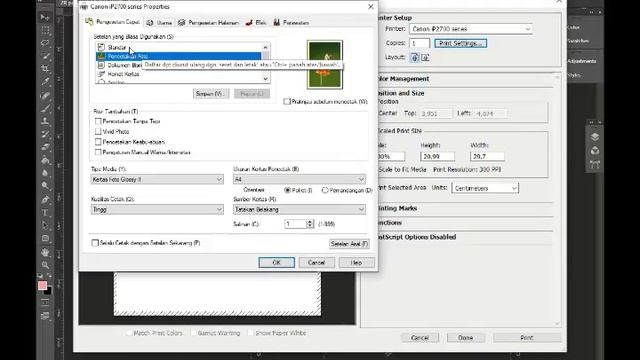Viewport: 640px width, 360px height.
Task: Select the Dodge tool
Action: (x=45, y=186)
